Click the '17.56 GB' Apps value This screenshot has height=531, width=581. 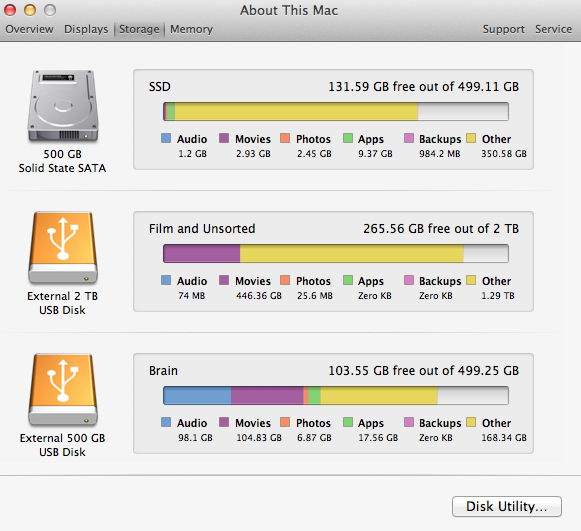pos(378,438)
